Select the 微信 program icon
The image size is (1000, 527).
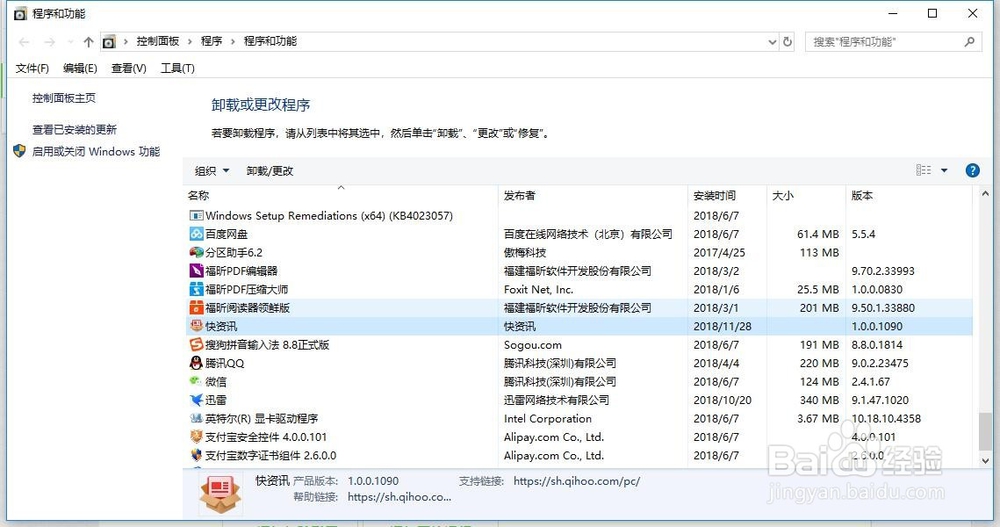click(196, 382)
